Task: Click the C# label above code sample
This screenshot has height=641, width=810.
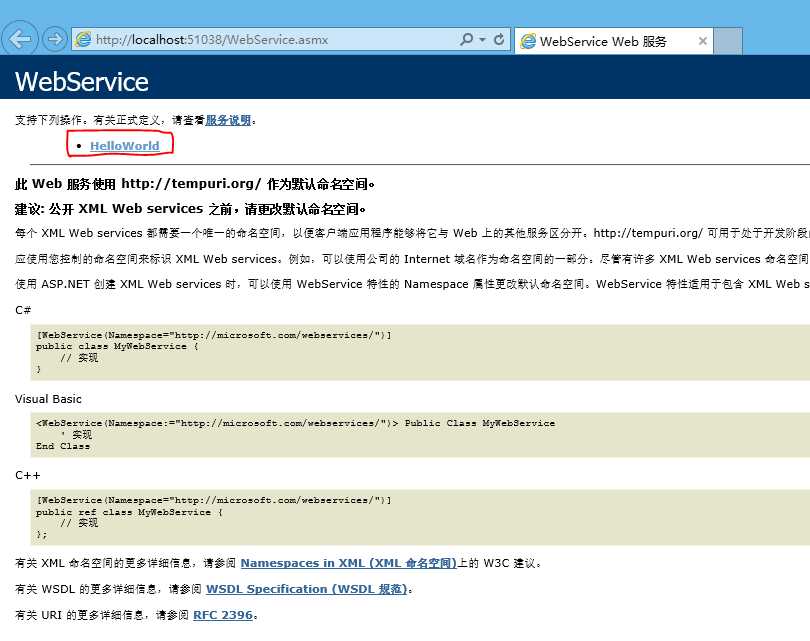Action: (23, 310)
